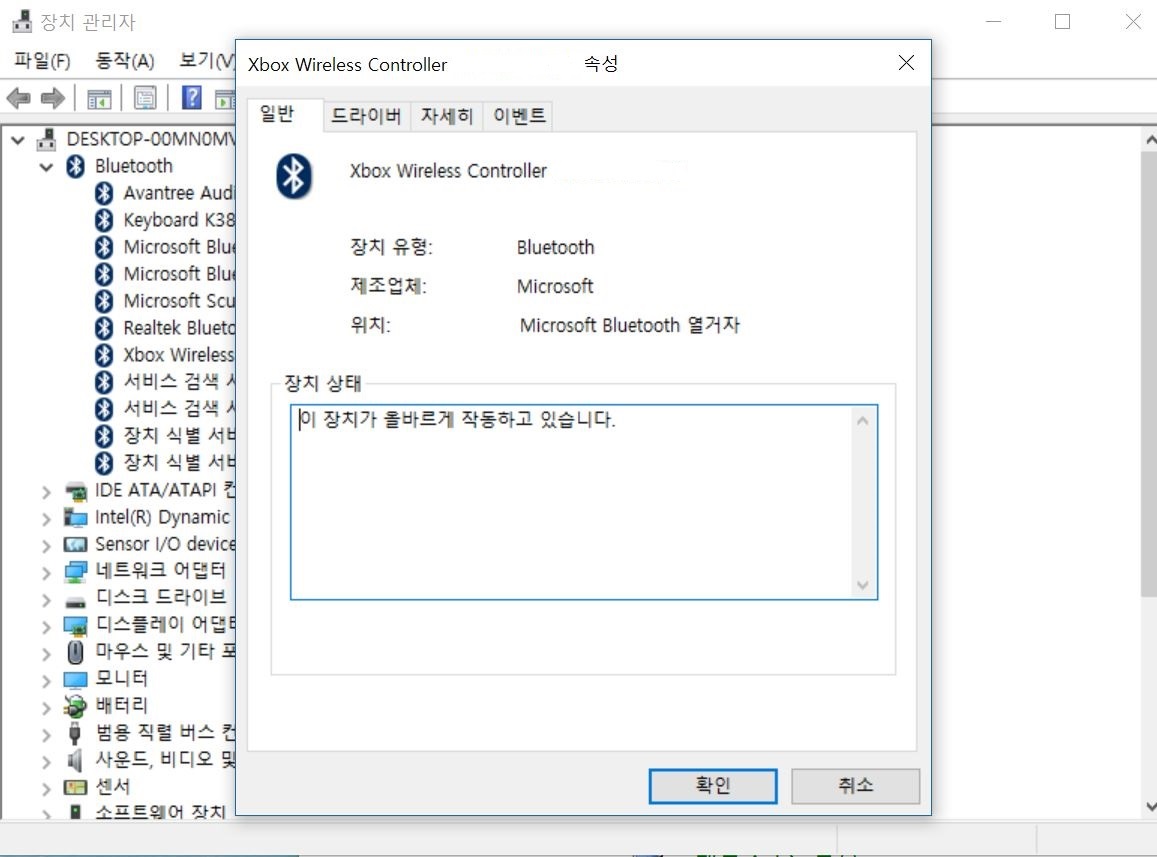The image size is (1157, 857).
Task: Collapse the Bluetooth category chevron
Action: [x=46, y=168]
